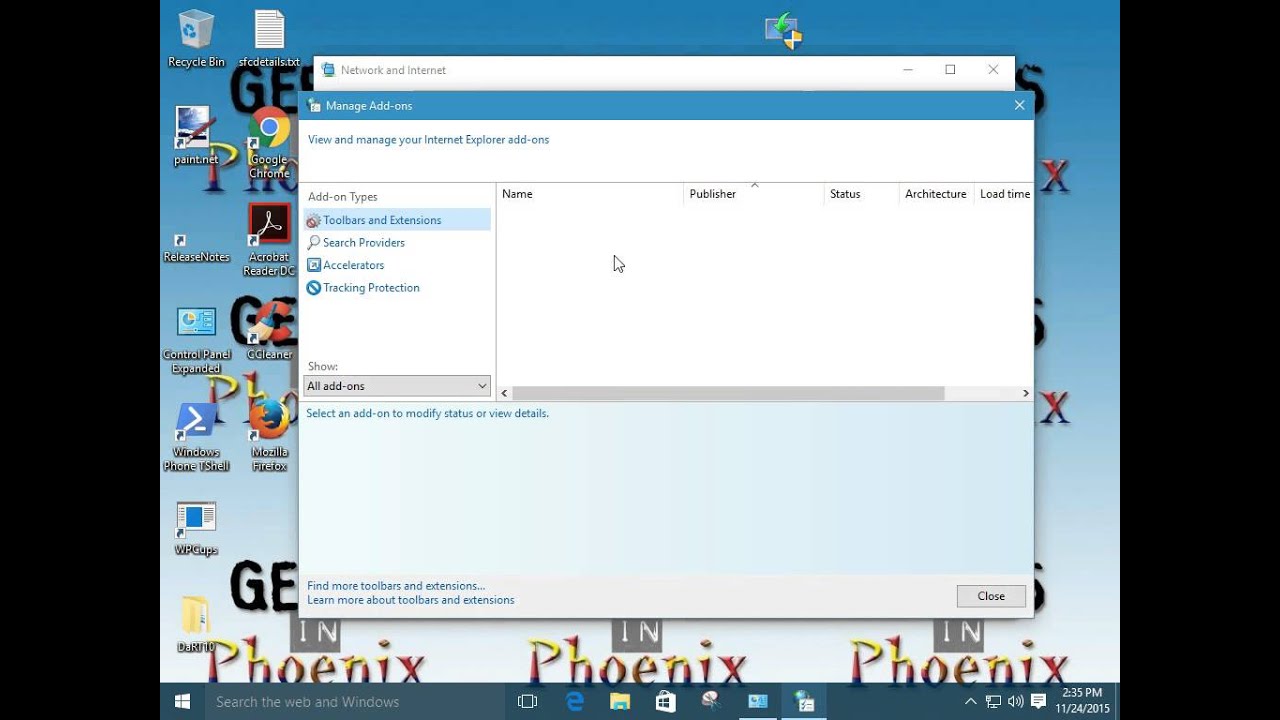The height and width of the screenshot is (720, 1280).
Task: Select the Mozilla Firefox desktop shortcut
Action: (269, 435)
